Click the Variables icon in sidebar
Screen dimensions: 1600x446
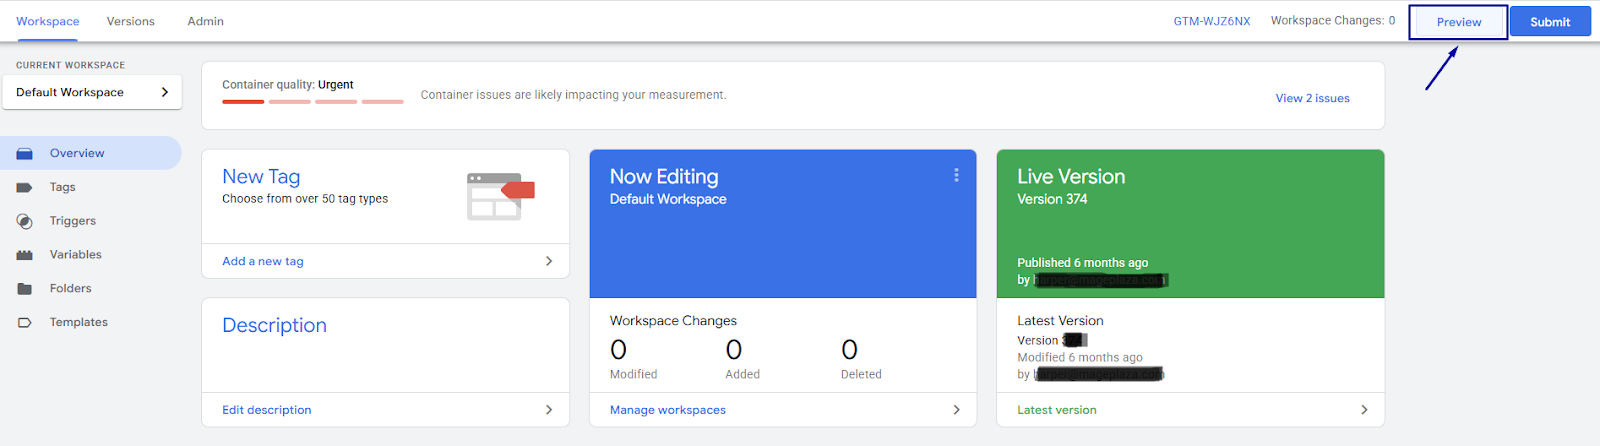coord(25,255)
